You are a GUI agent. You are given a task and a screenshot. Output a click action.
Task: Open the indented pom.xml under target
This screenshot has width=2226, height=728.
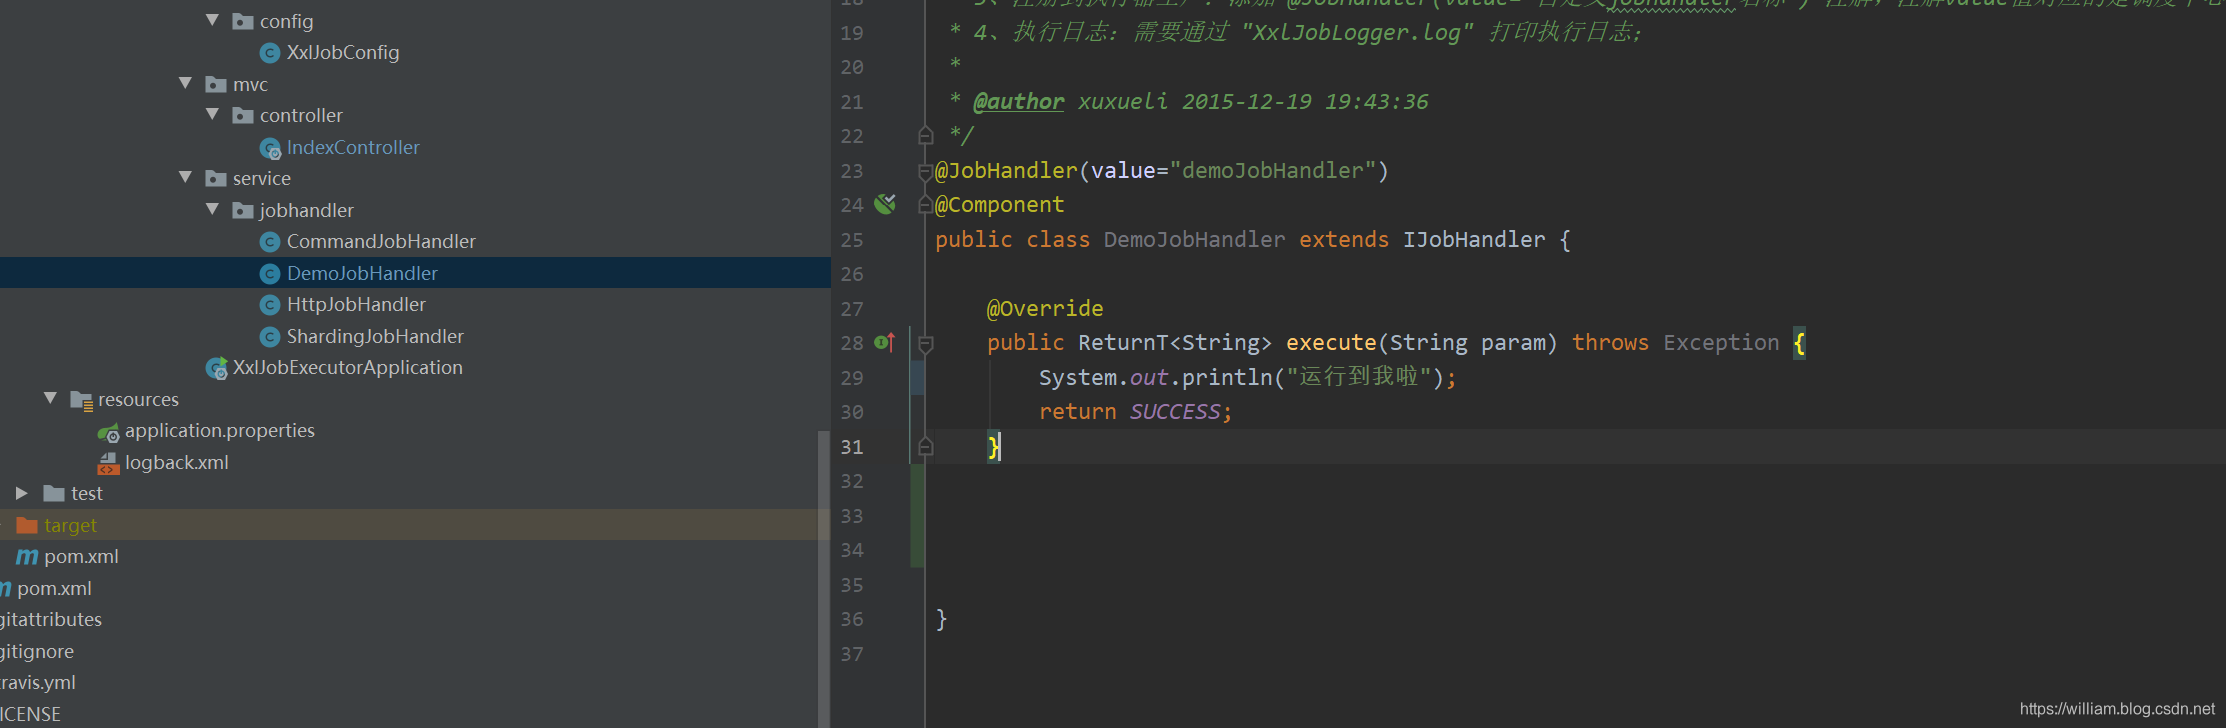(x=81, y=556)
